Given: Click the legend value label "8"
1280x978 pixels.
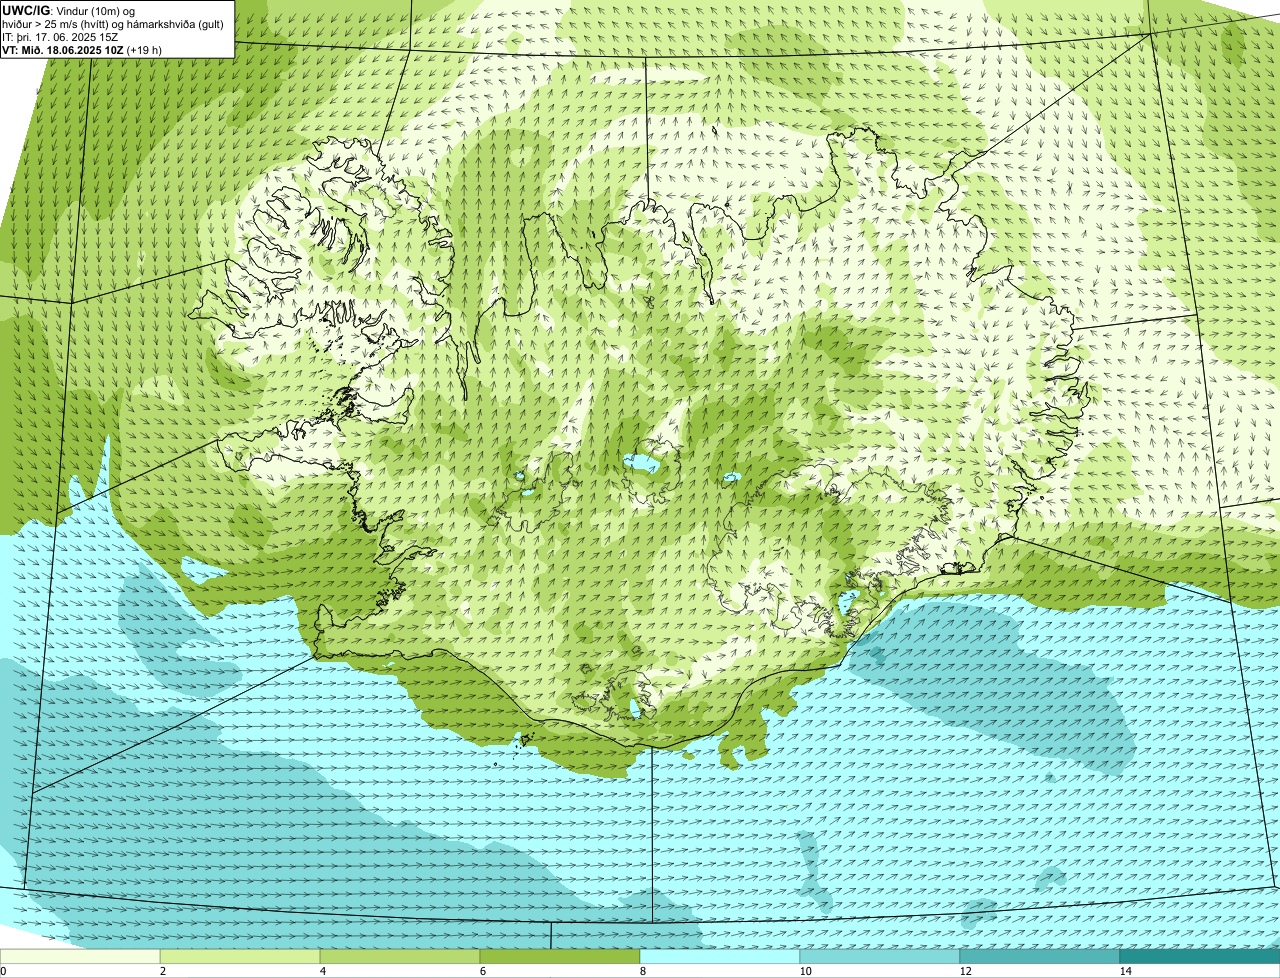Looking at the screenshot, I should (x=643, y=971).
